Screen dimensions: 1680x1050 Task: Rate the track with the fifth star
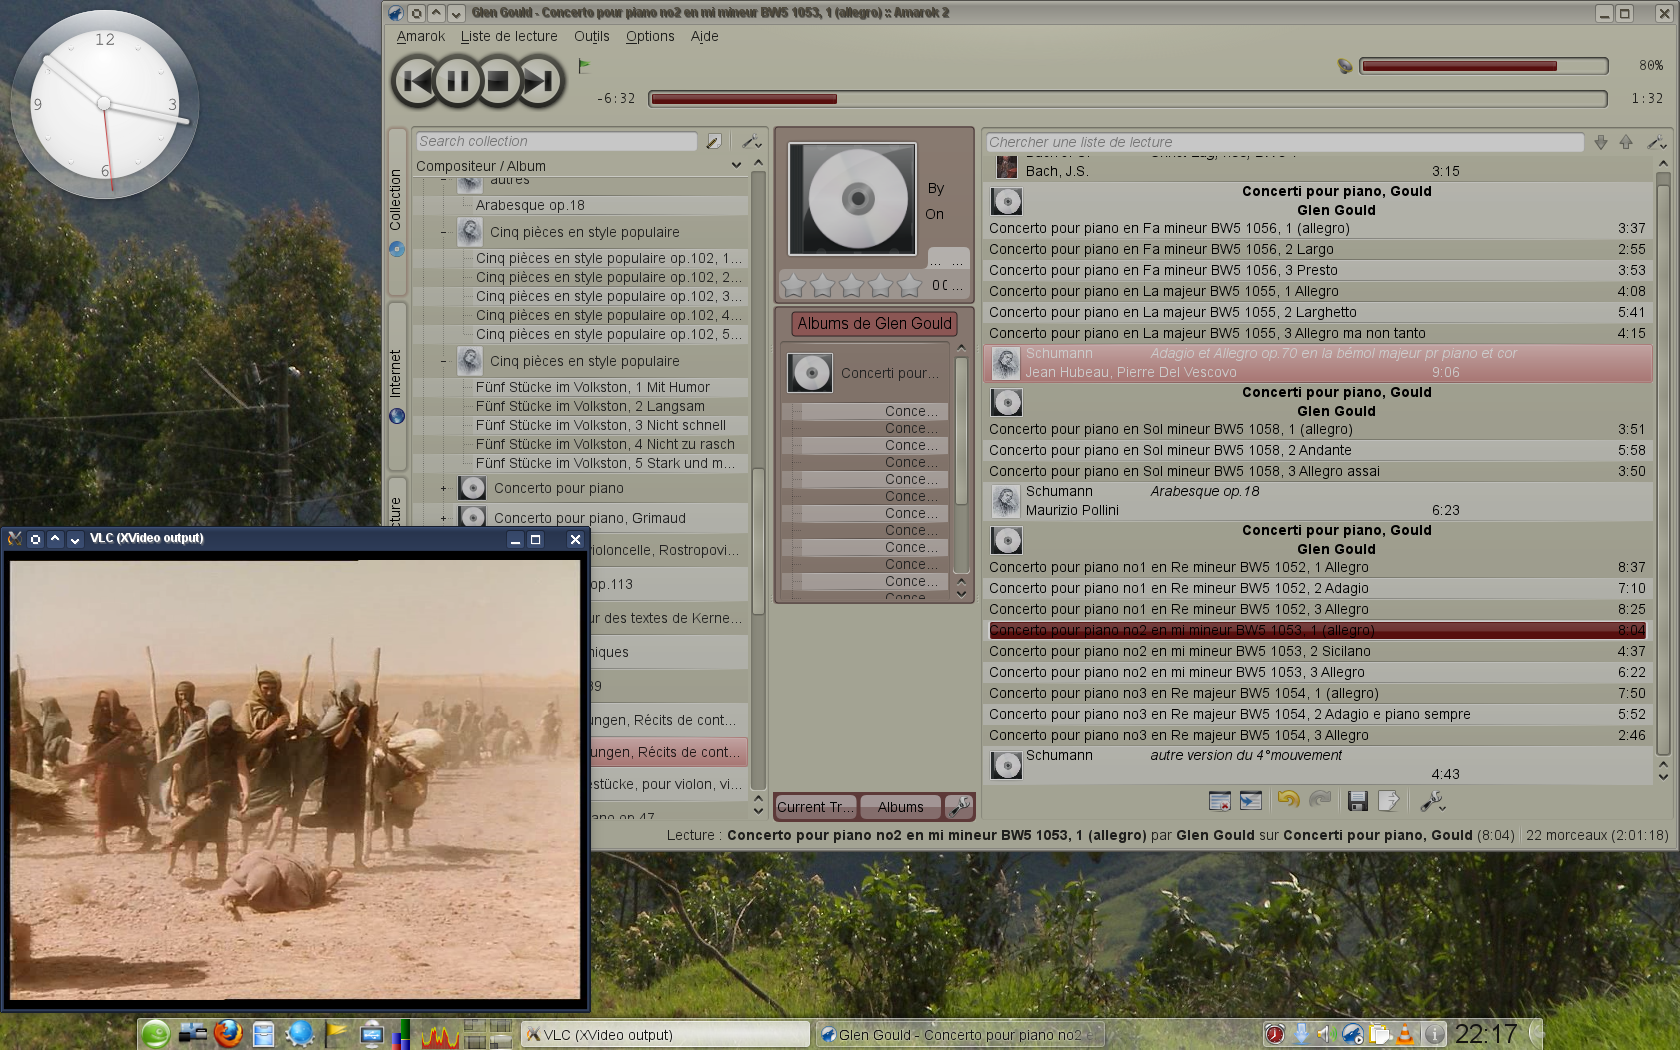(x=909, y=286)
